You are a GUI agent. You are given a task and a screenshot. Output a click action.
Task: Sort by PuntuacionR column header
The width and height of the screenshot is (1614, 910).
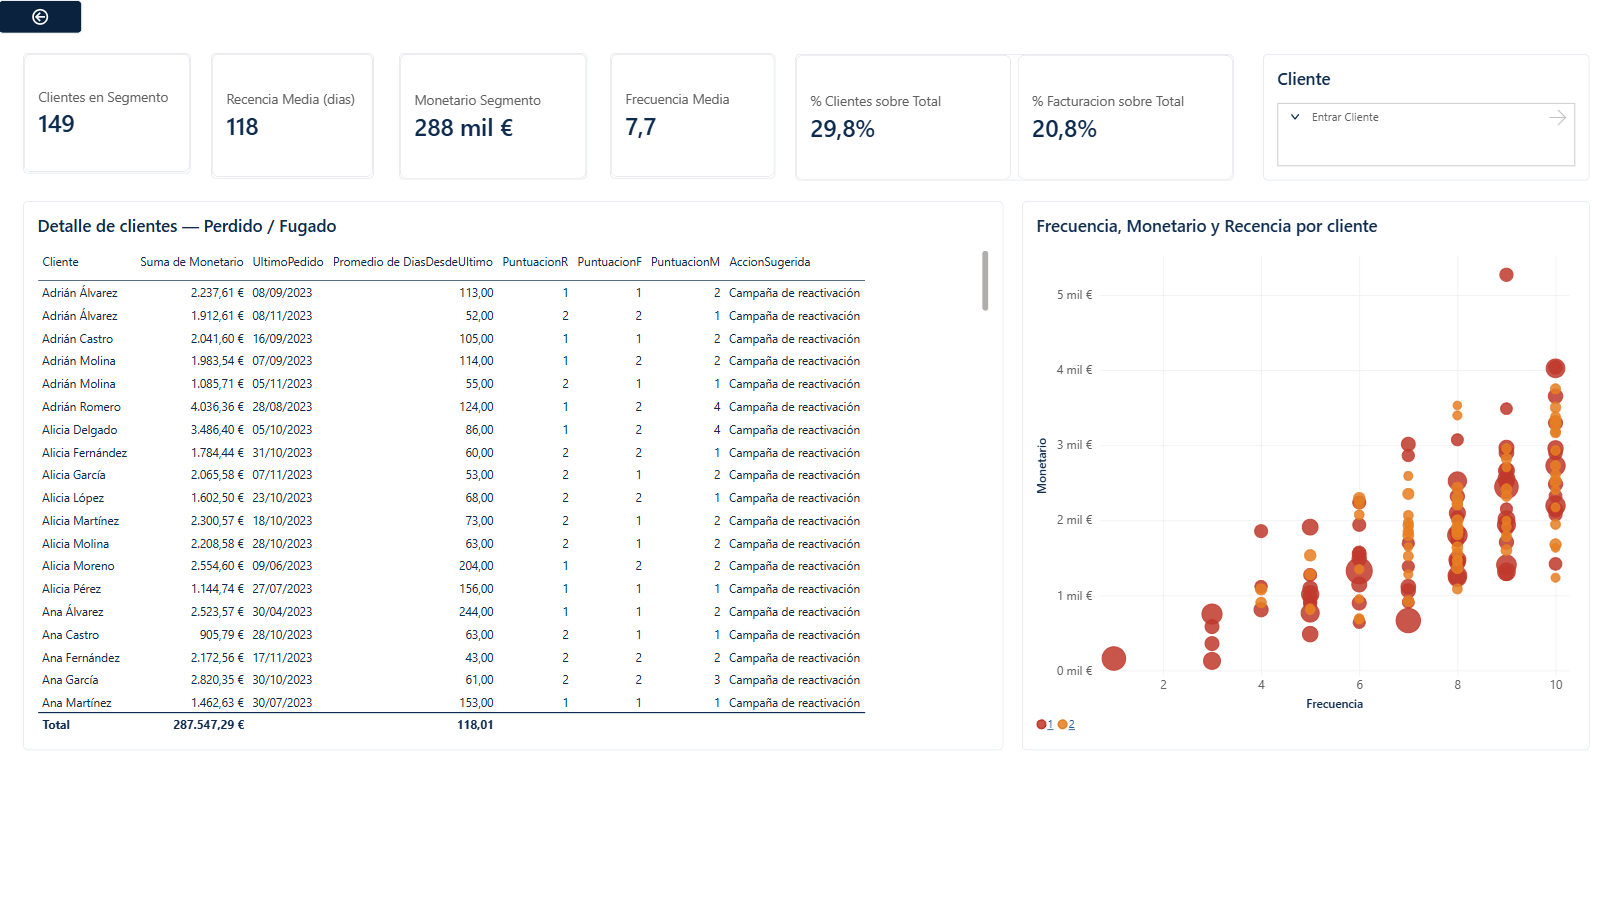(535, 262)
